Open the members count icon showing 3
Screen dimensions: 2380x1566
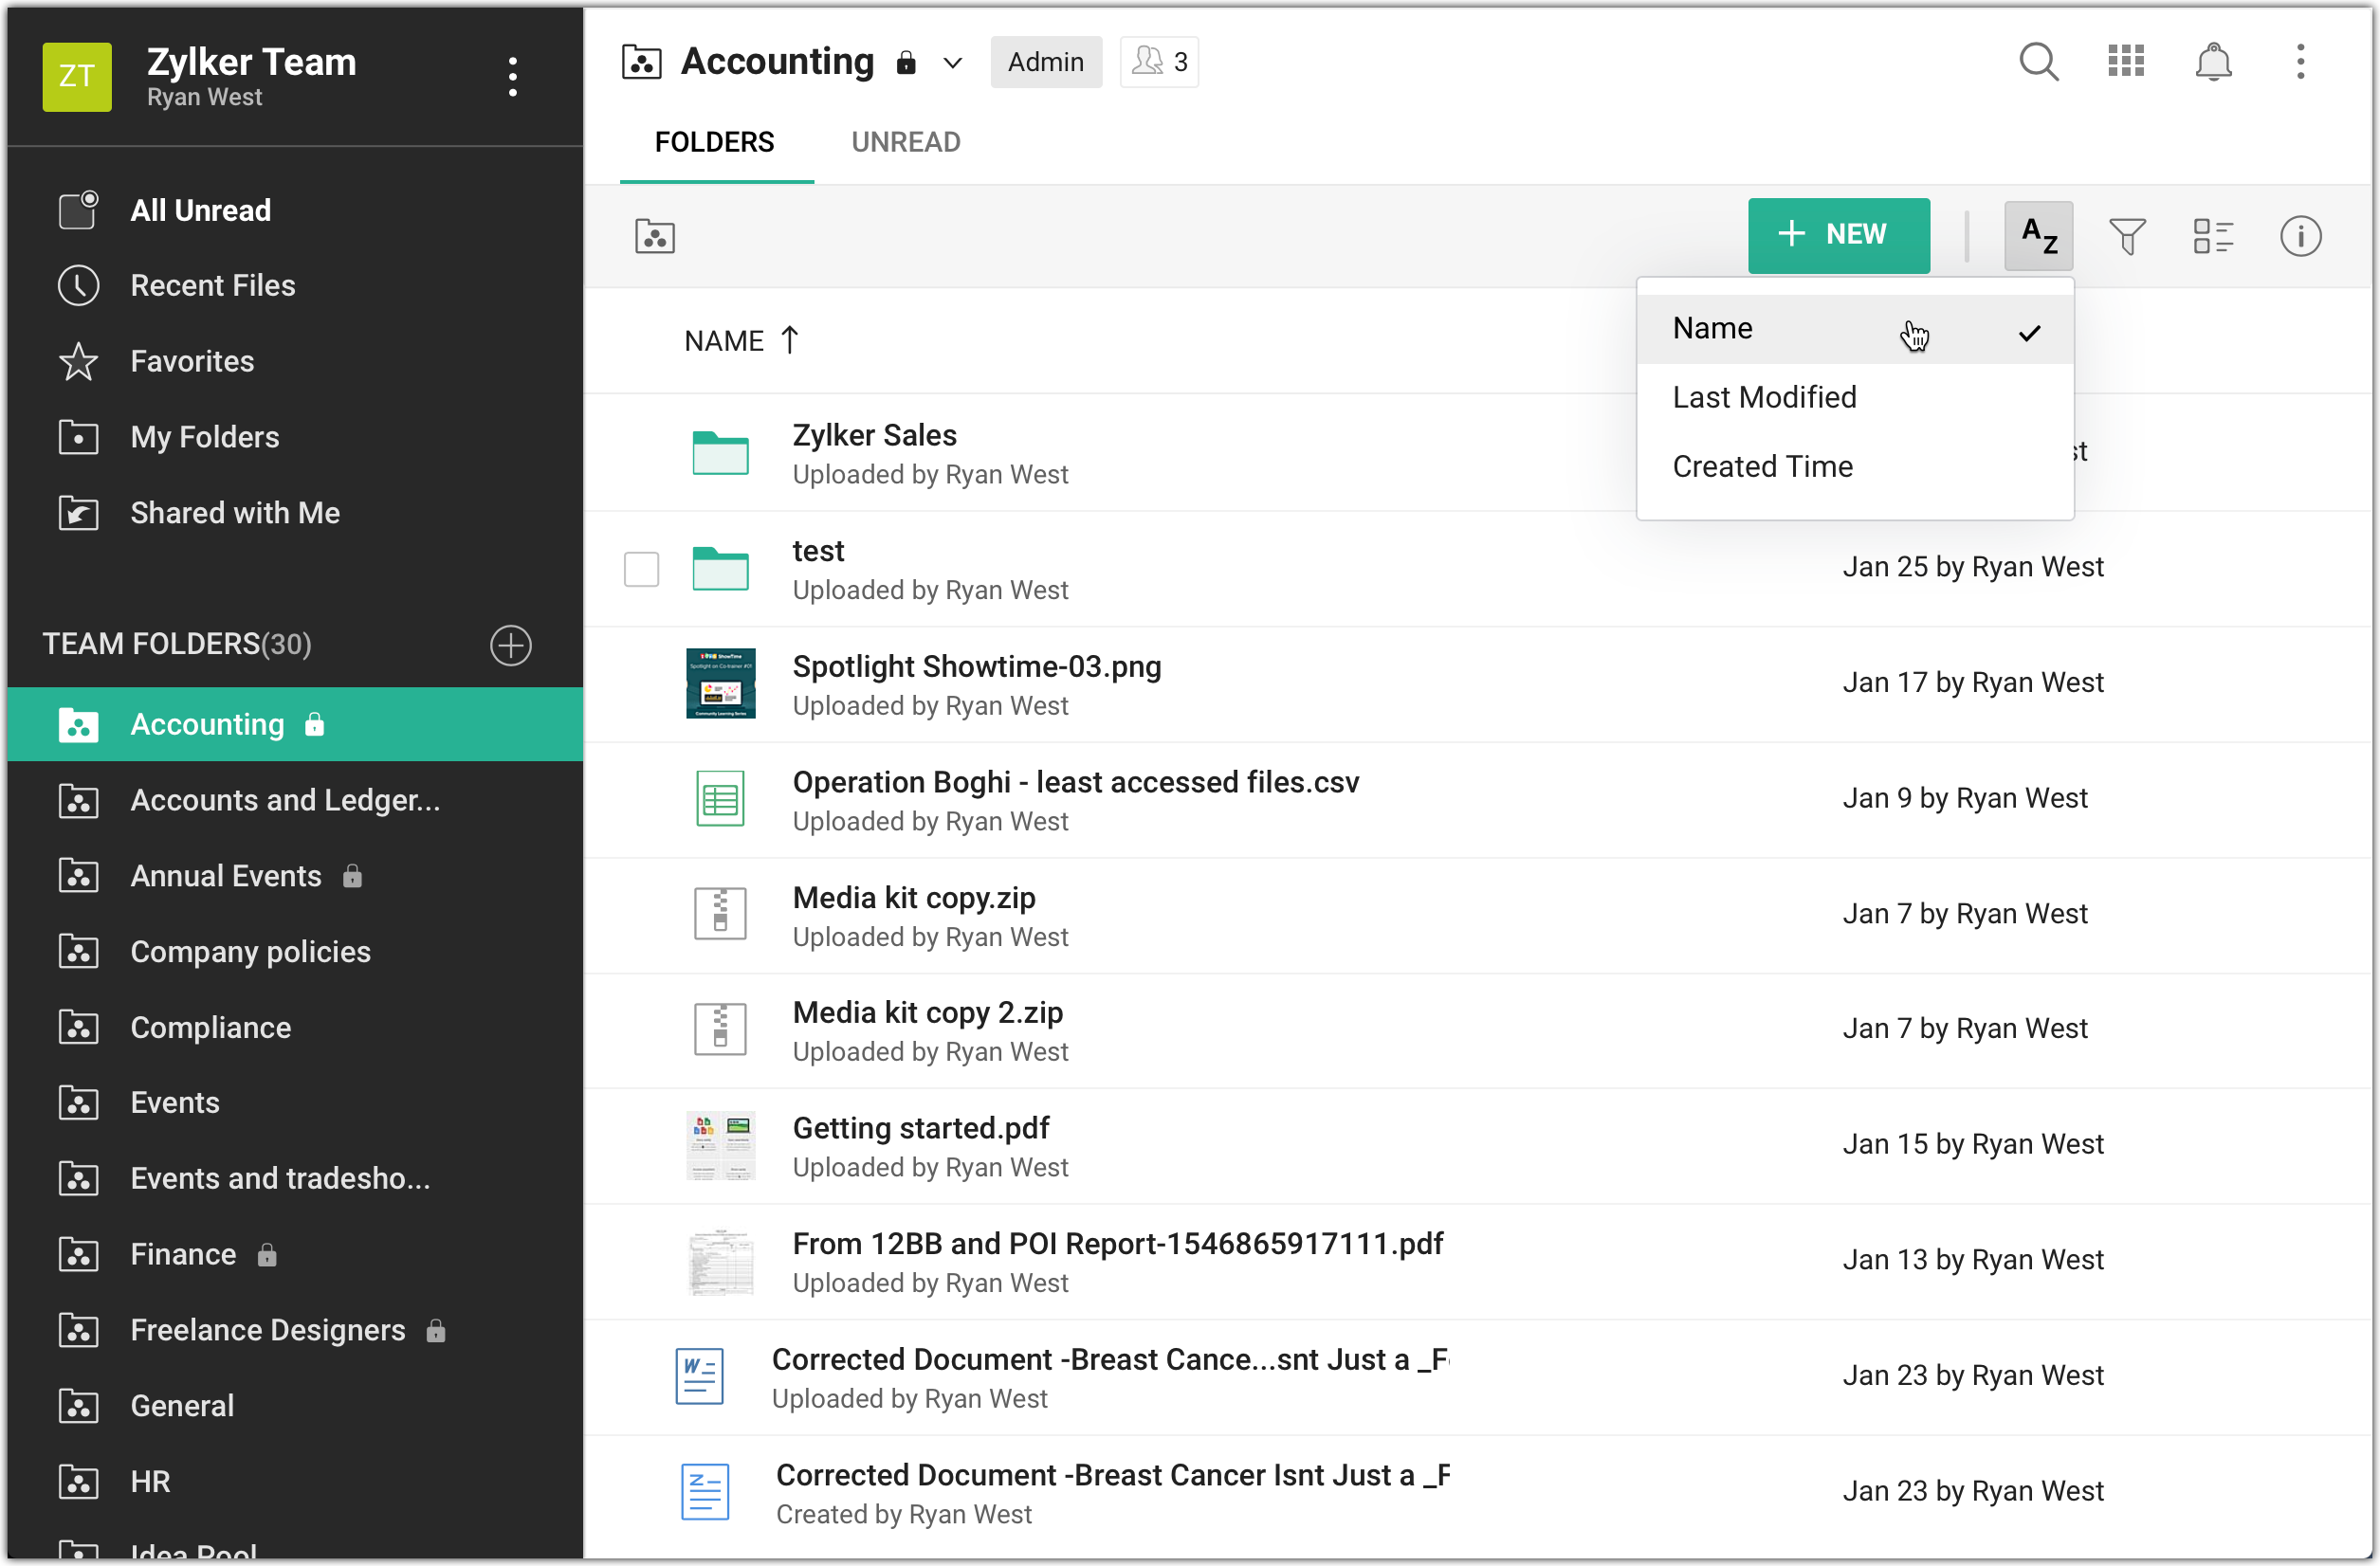click(x=1159, y=62)
